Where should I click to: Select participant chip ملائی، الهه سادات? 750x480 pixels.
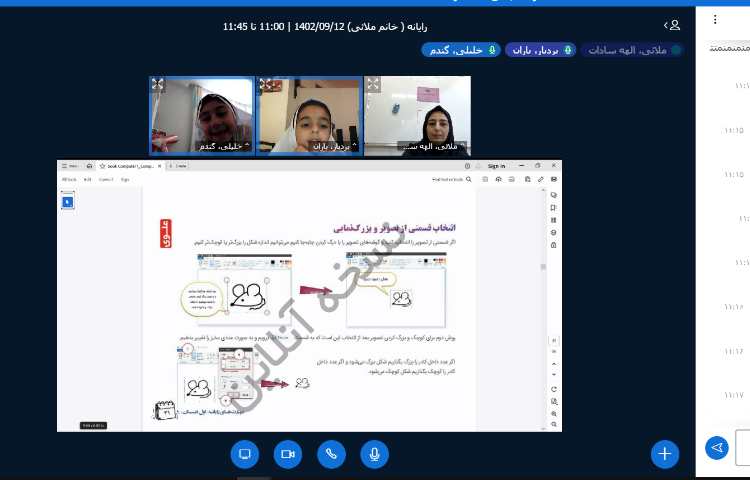(632, 50)
